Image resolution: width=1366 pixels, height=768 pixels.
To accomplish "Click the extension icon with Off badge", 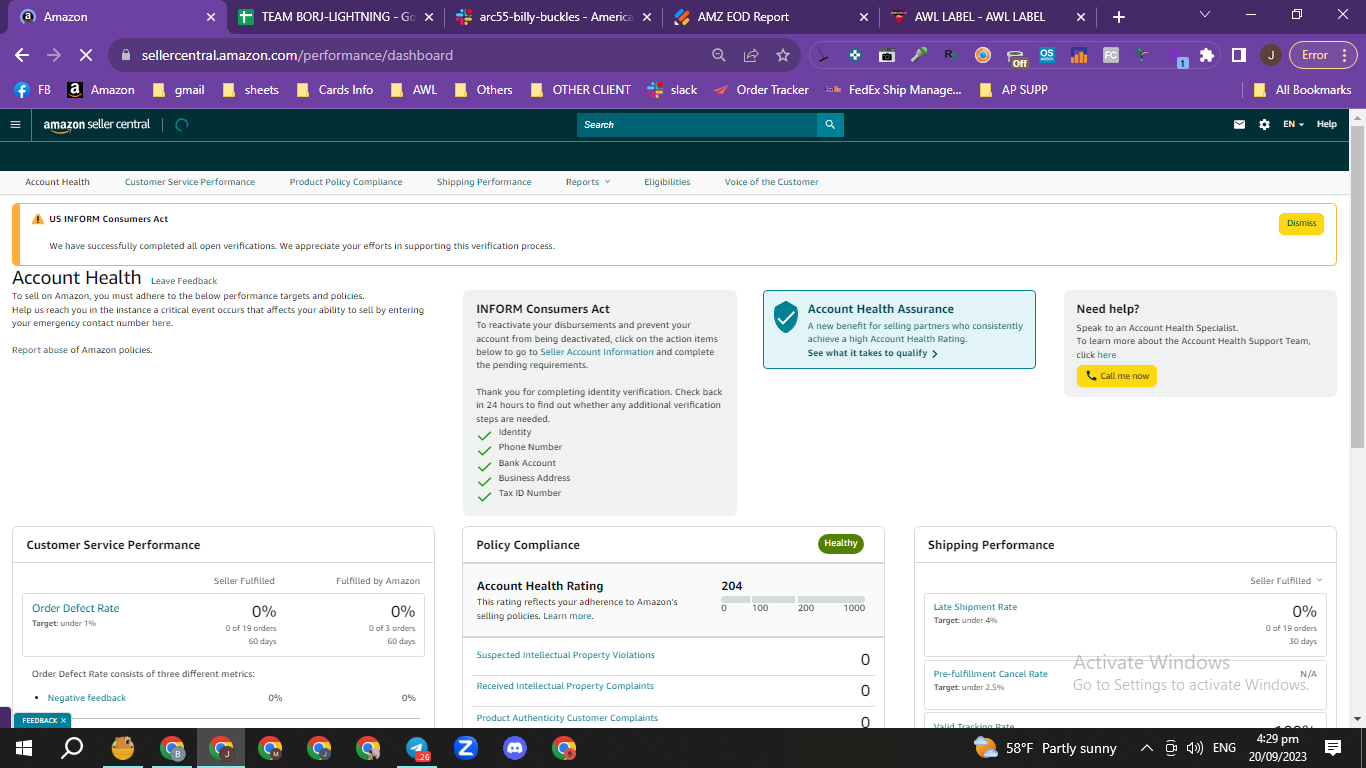I will click(1016, 57).
